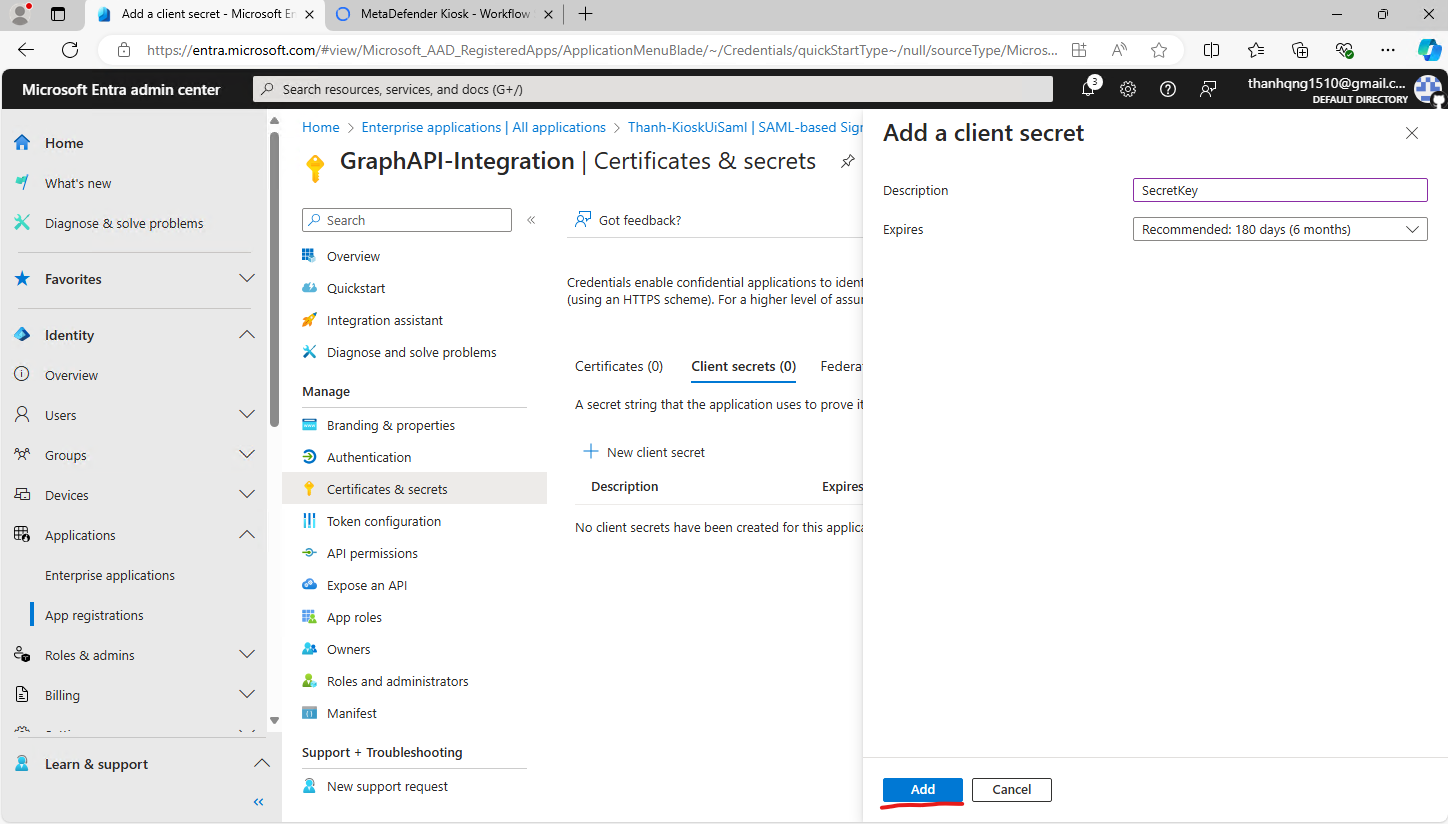
Task: Expand the Groups section
Action: (247, 454)
